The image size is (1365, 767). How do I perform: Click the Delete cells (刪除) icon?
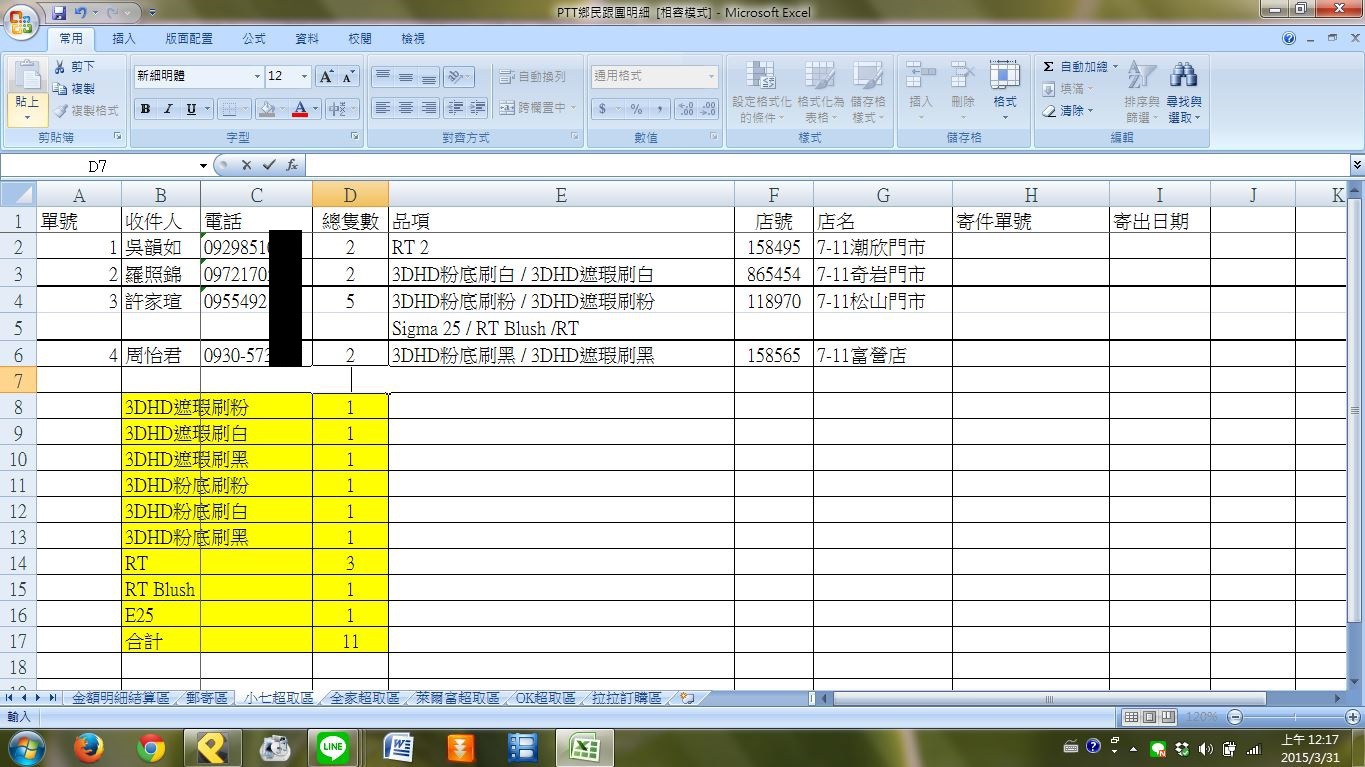963,92
